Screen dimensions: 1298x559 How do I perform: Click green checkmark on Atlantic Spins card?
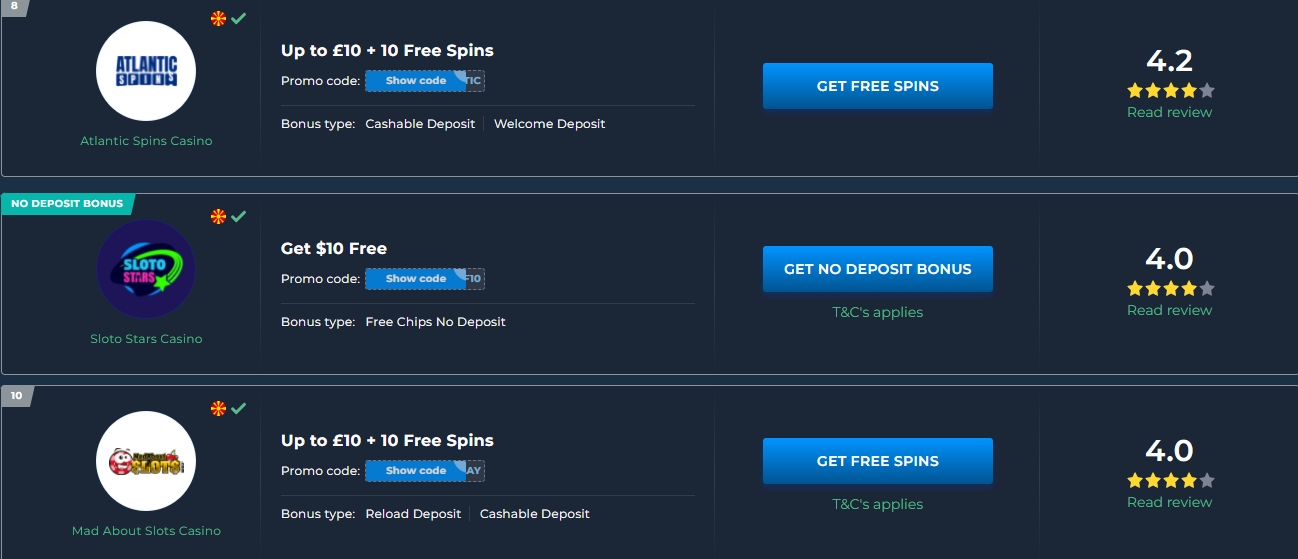coord(238,18)
